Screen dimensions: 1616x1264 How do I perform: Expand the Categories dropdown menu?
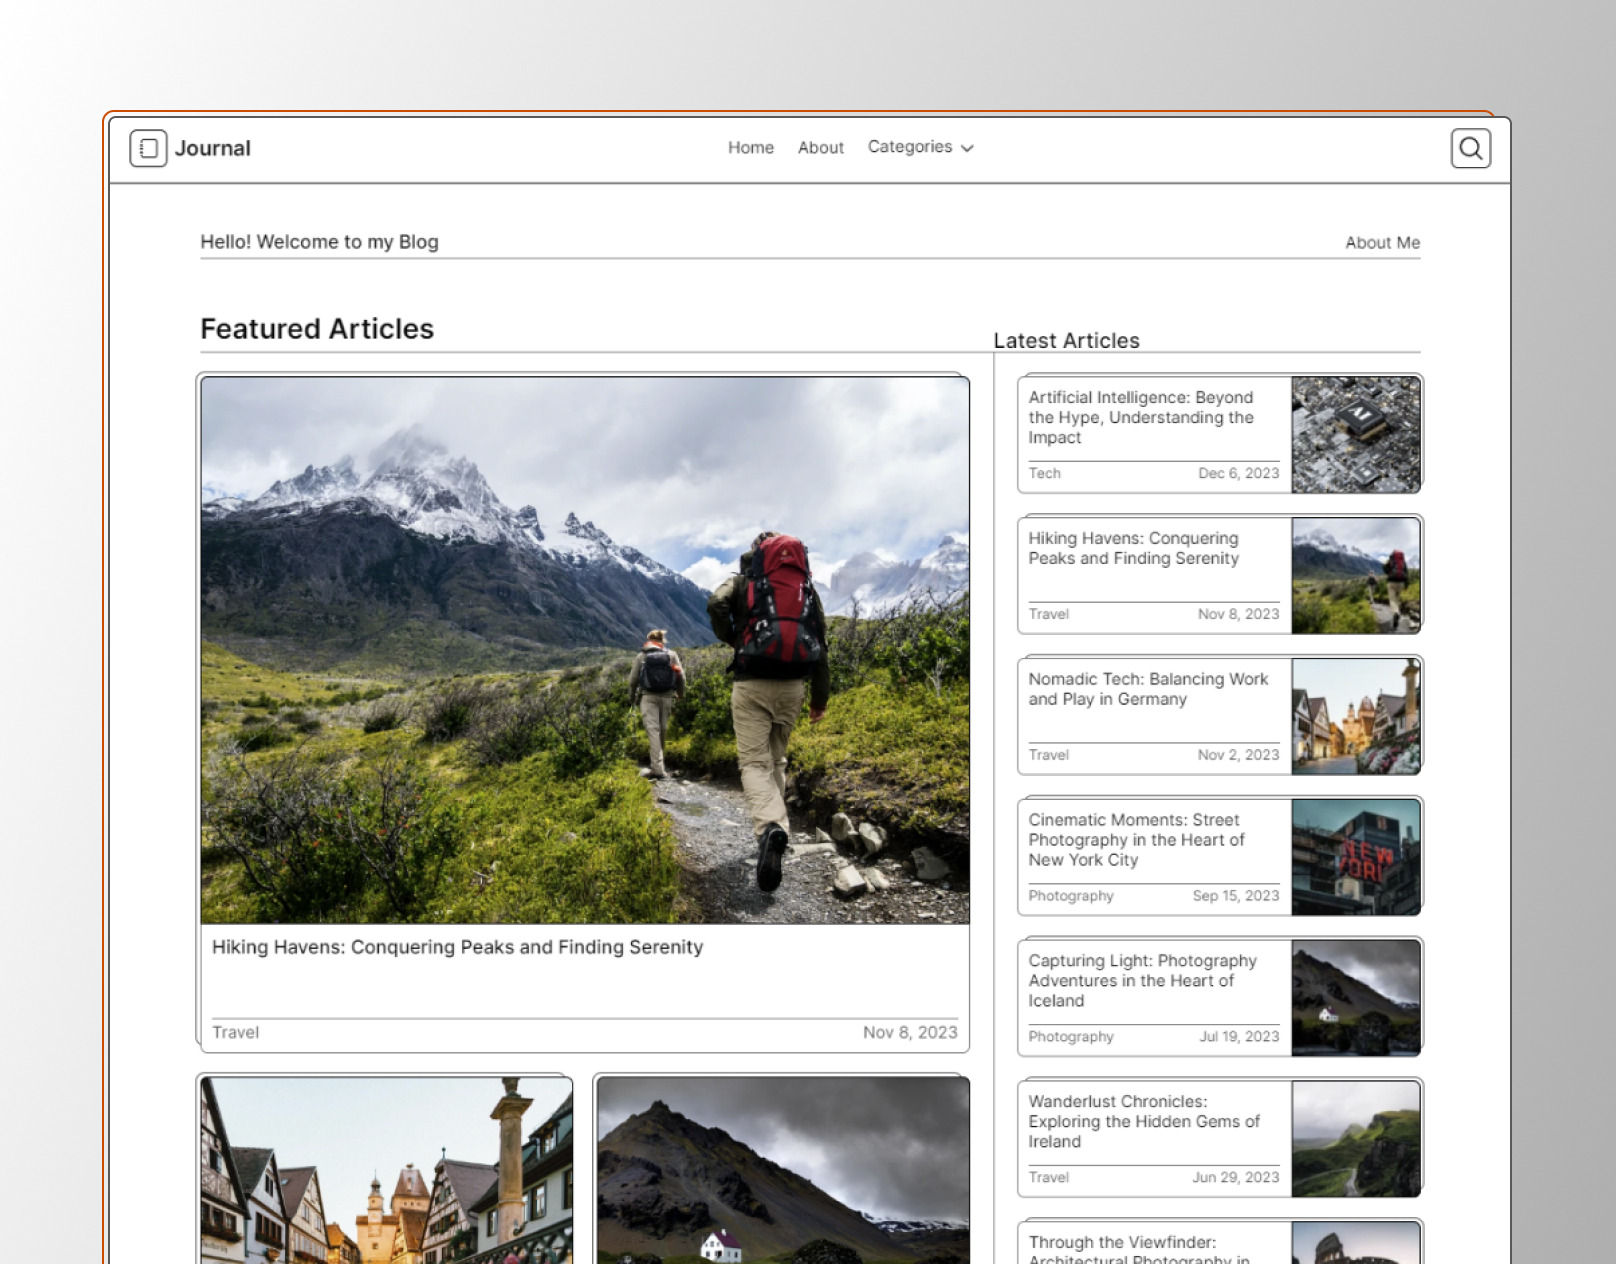[920, 147]
